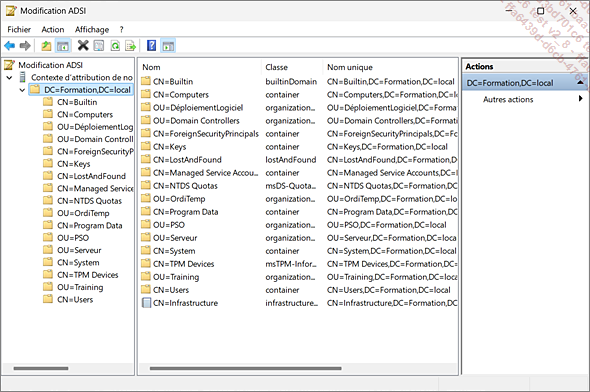
Task: Select CN=Users in the tree
Action: click(x=75, y=299)
